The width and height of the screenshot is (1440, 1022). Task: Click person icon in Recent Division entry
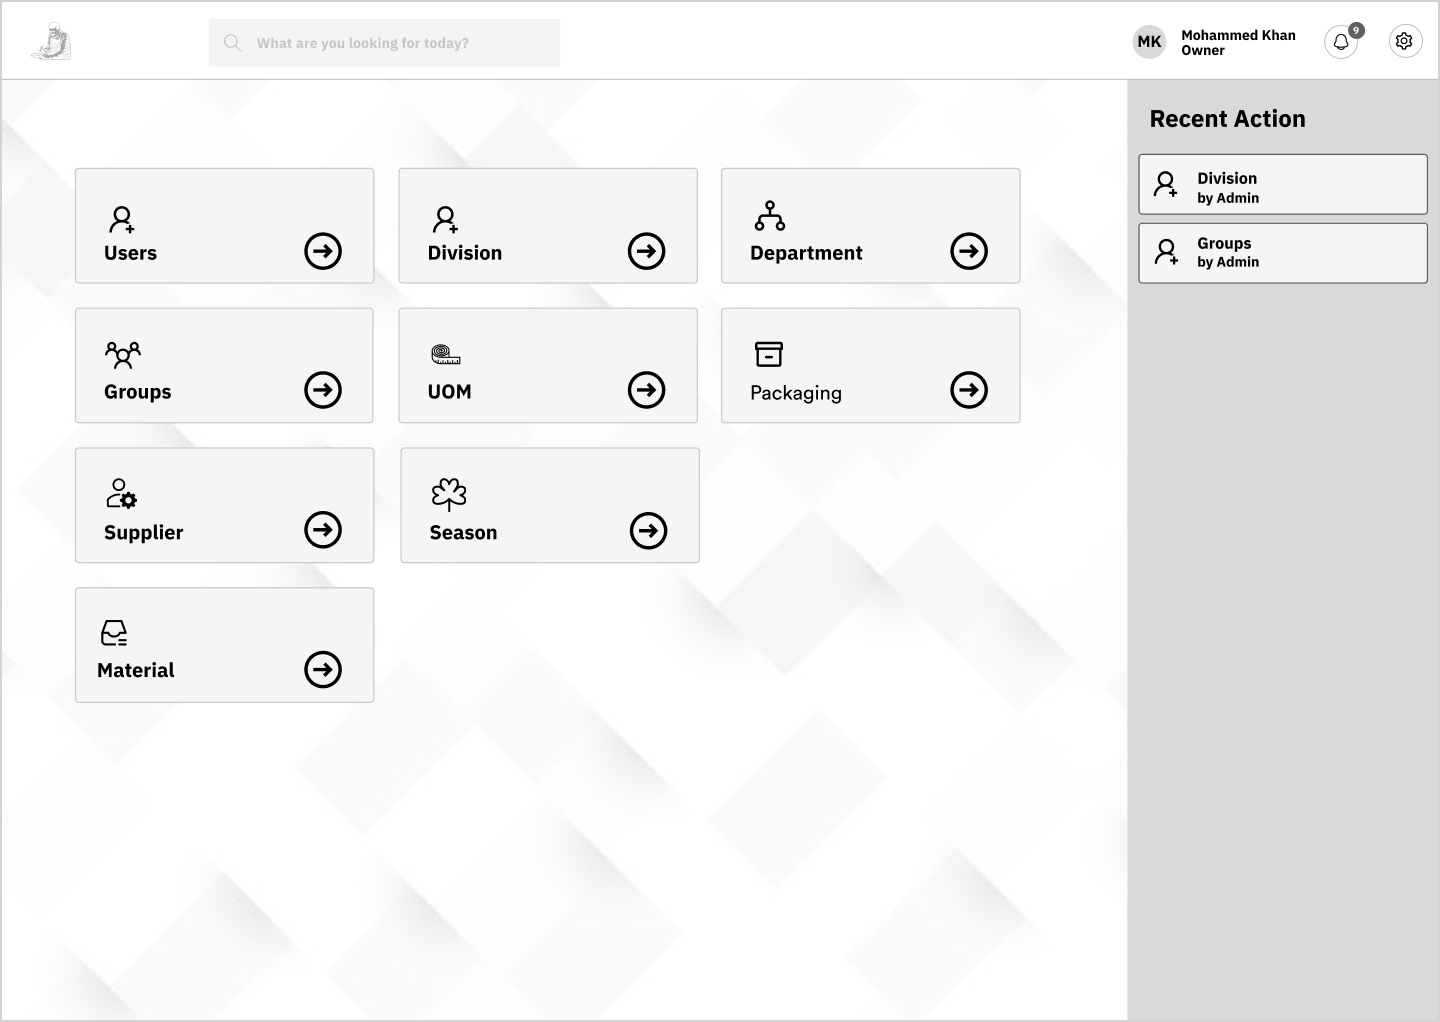tap(1166, 184)
